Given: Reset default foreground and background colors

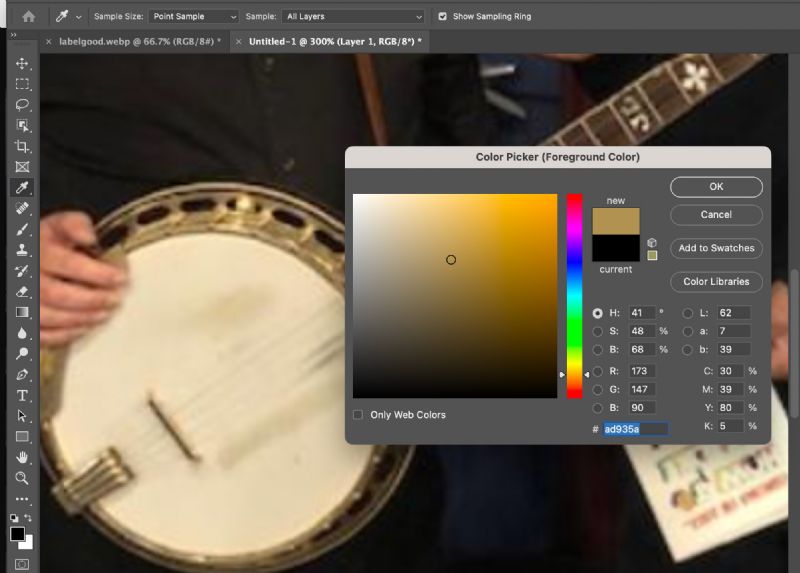Looking at the screenshot, I should tap(14, 518).
